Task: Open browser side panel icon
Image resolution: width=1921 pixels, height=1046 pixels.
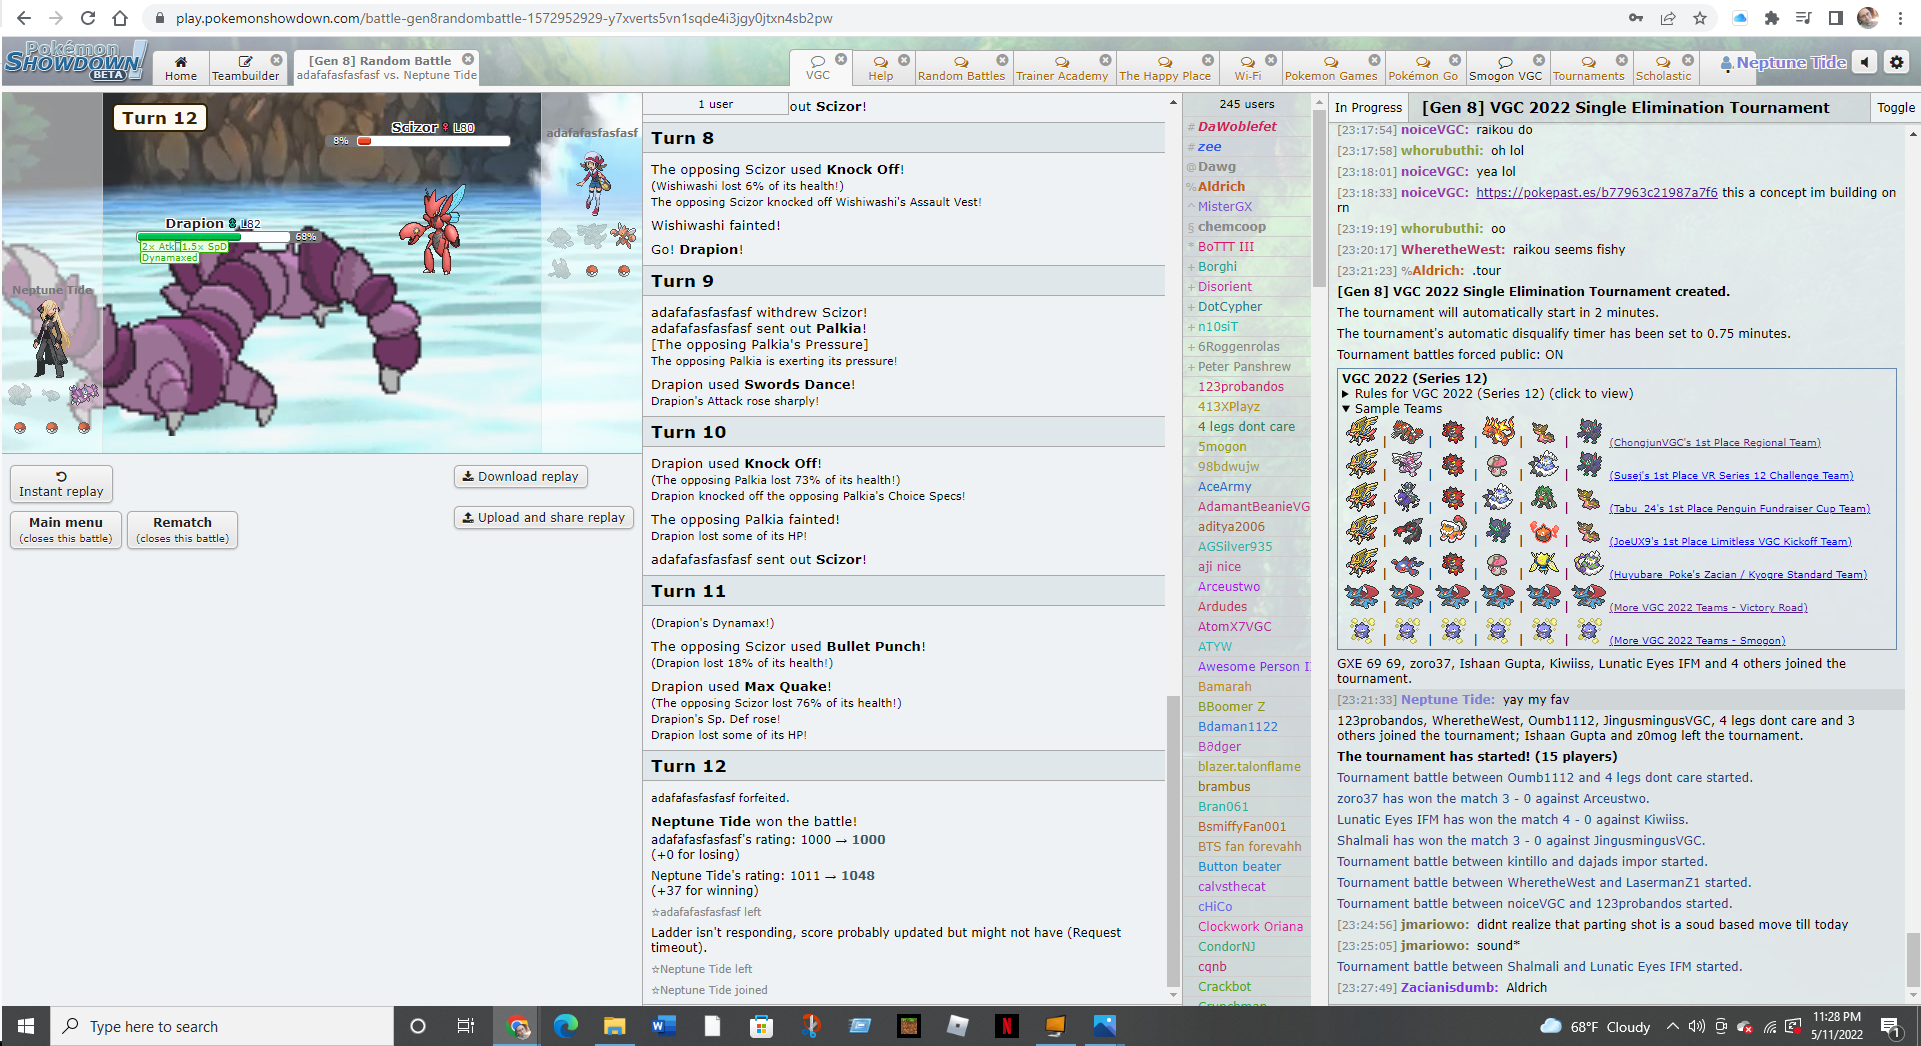Action: [x=1836, y=18]
